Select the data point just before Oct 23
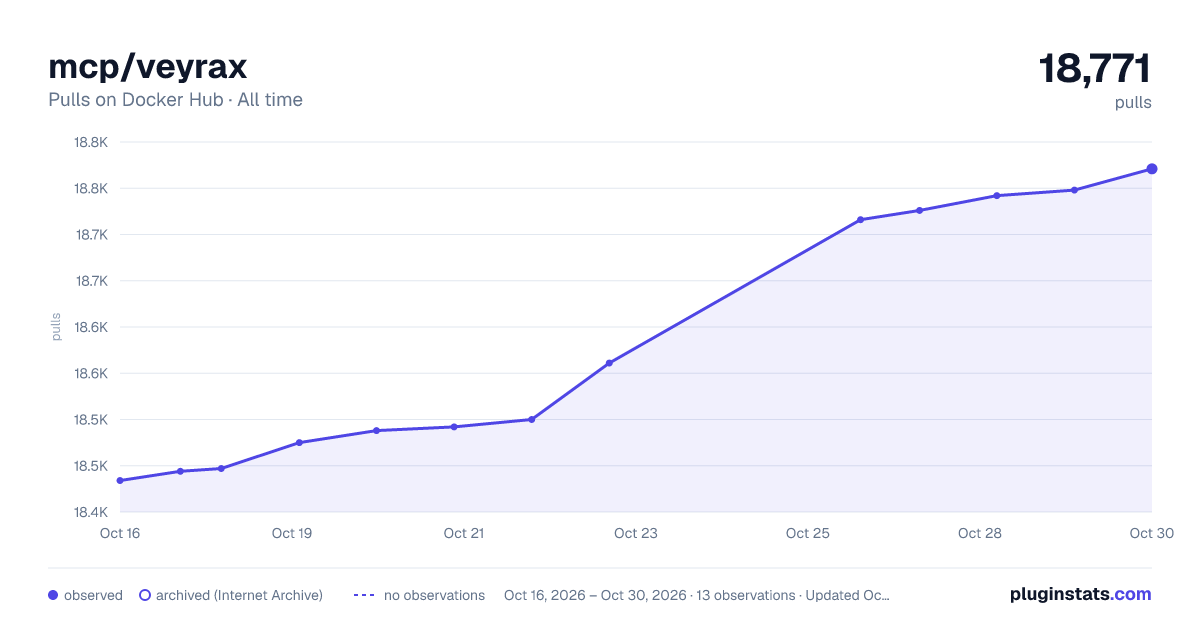This screenshot has width=1200, height=630. tap(609, 363)
